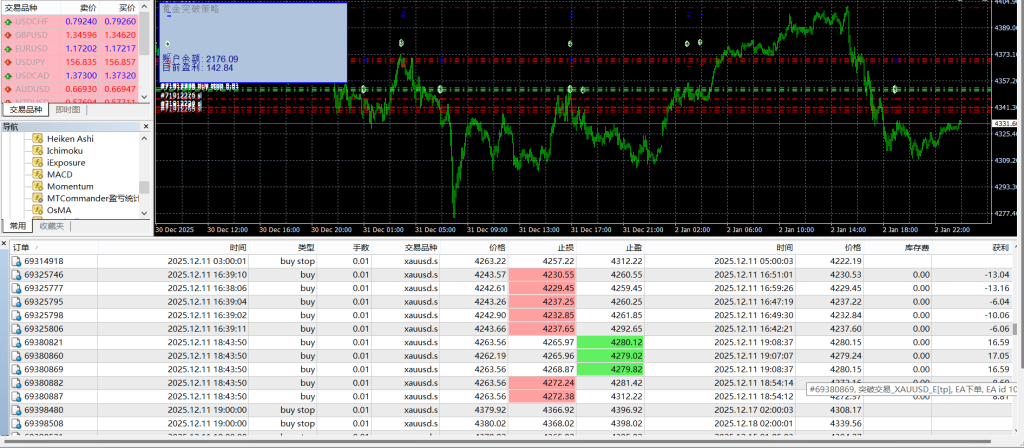This screenshot has height=448, width=1024.
Task: Click the MACD indicator icon
Action: coord(37,174)
